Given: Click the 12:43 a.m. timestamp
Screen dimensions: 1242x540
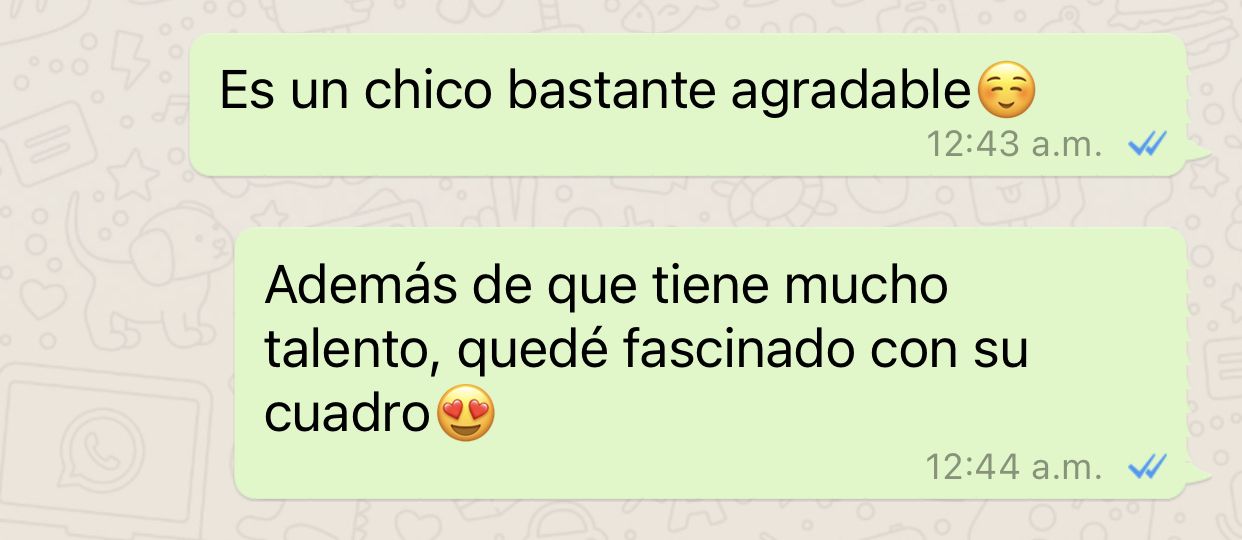Looking at the screenshot, I should [1014, 146].
